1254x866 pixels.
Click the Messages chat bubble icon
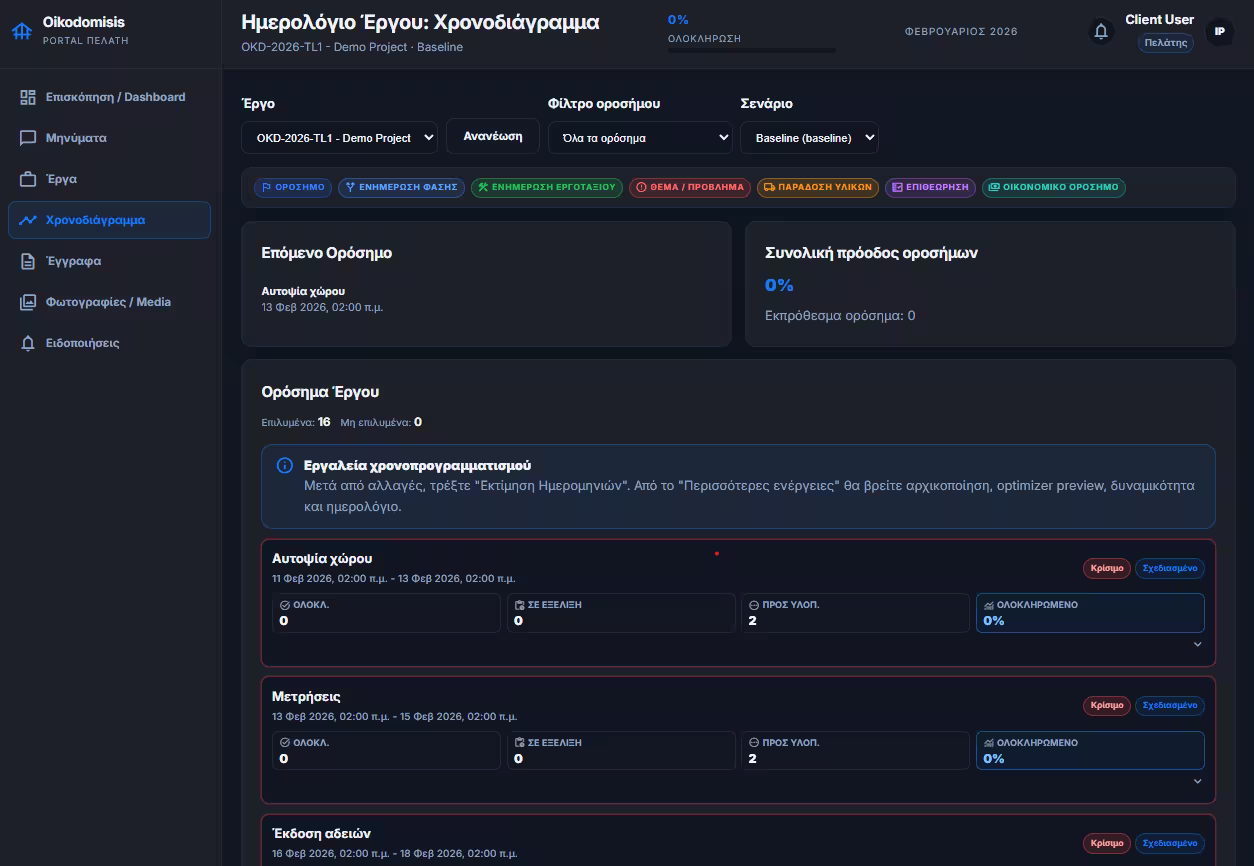(28, 138)
